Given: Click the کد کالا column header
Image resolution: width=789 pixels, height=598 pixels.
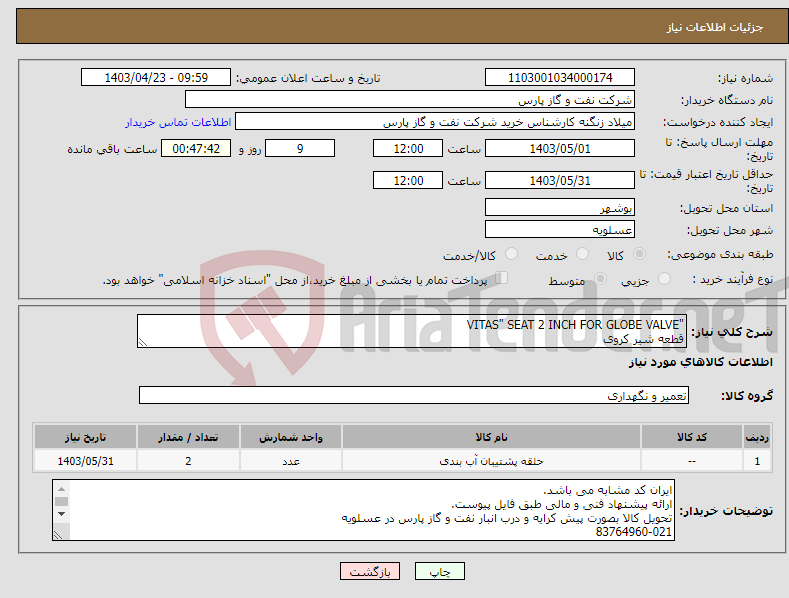Looking at the screenshot, I should [x=692, y=437].
